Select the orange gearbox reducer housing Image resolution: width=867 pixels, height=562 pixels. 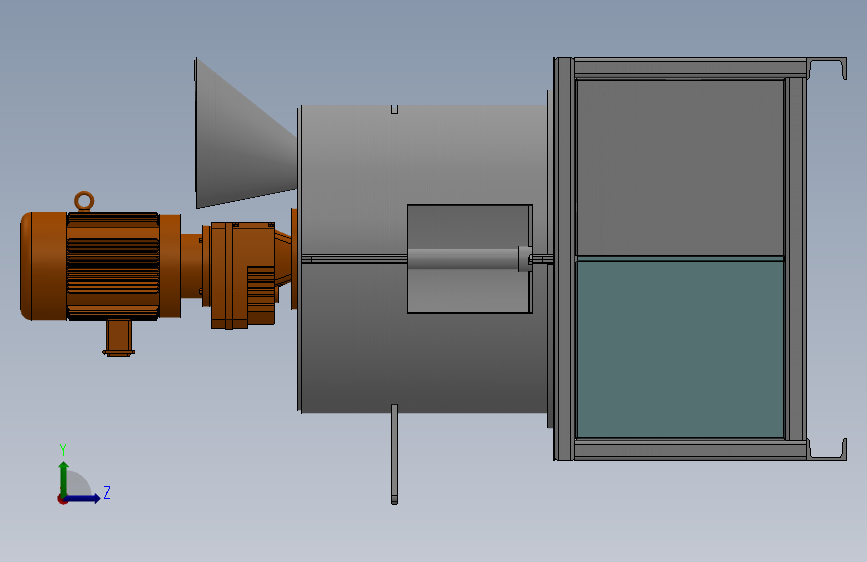pyautogui.click(x=243, y=275)
